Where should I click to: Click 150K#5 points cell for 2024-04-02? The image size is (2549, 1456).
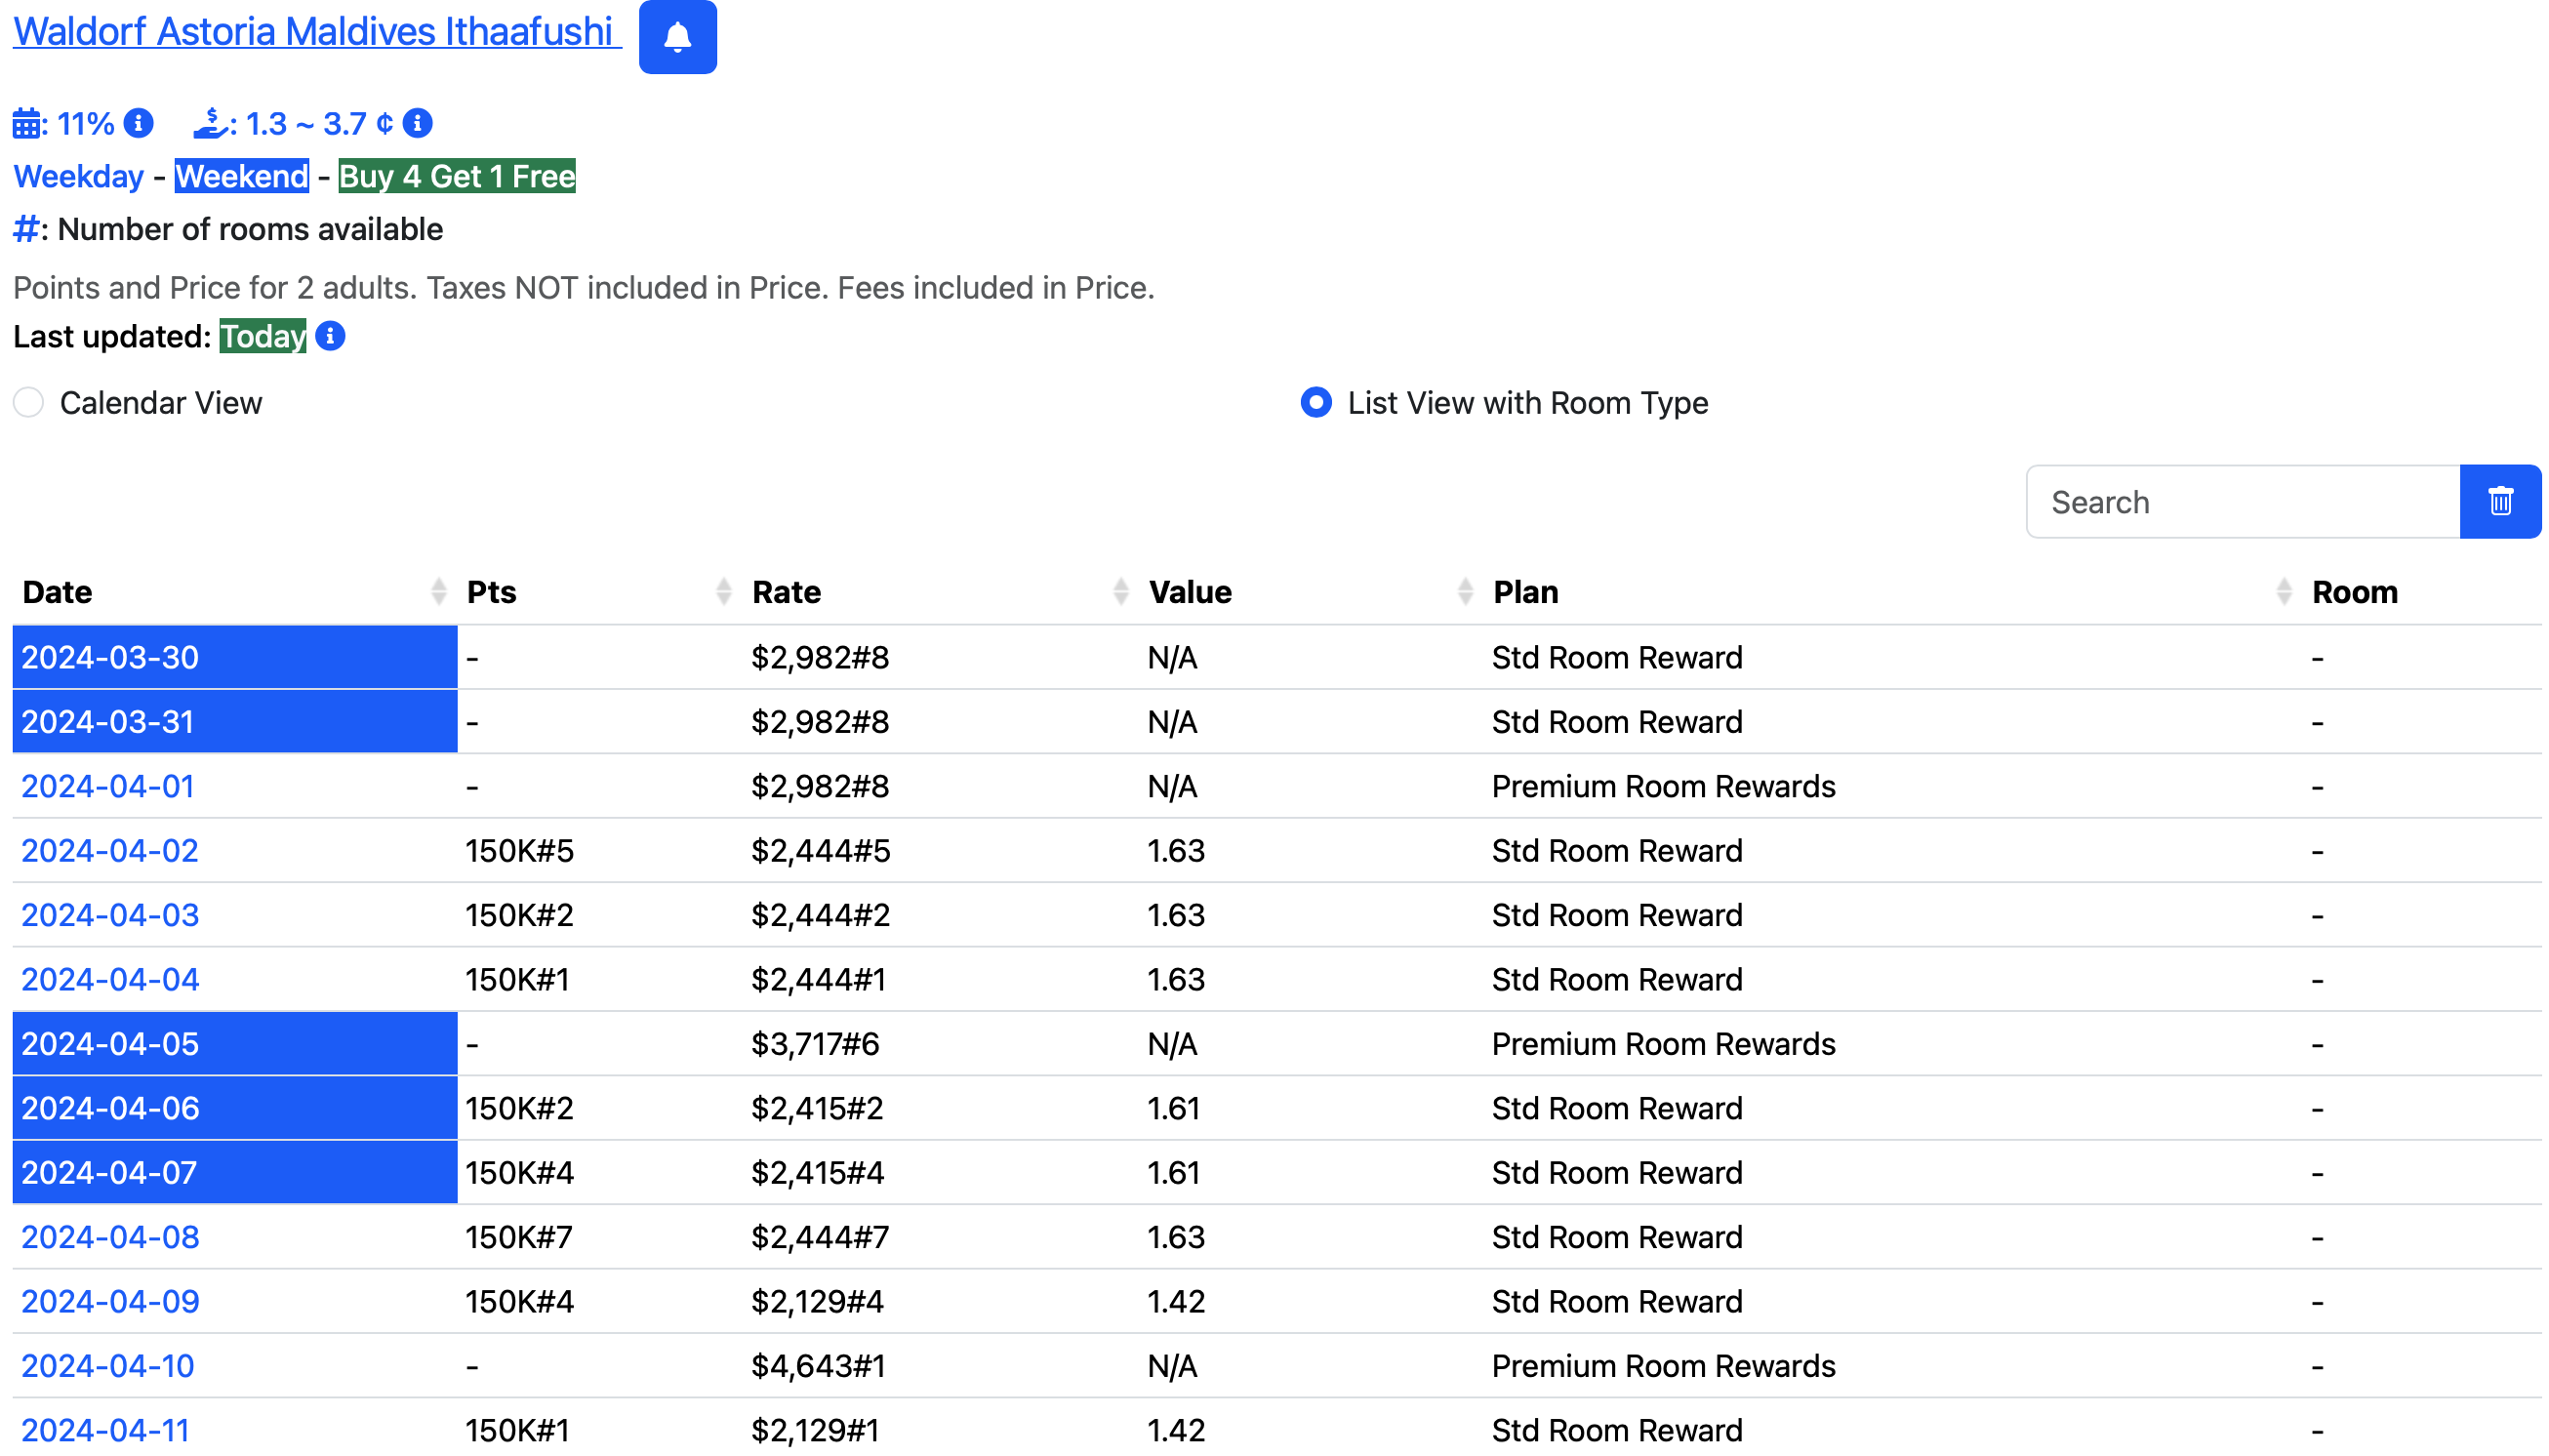520,851
